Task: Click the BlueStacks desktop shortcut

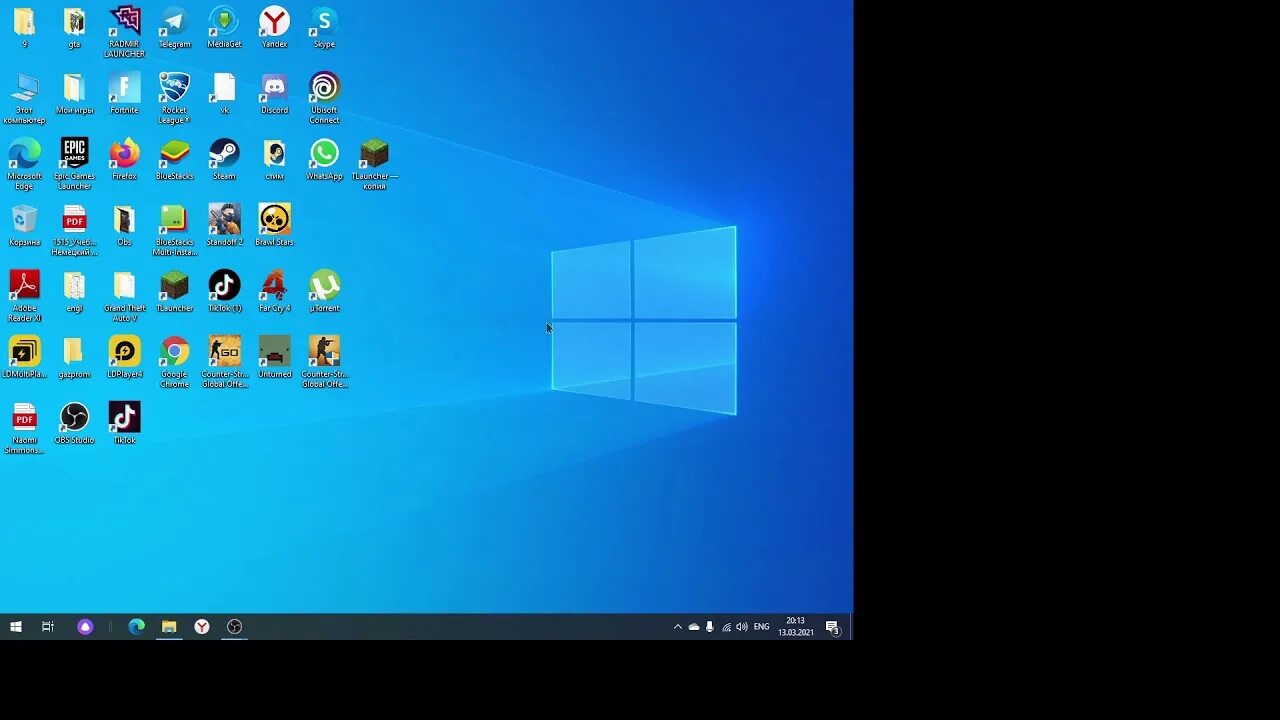Action: (x=174, y=159)
